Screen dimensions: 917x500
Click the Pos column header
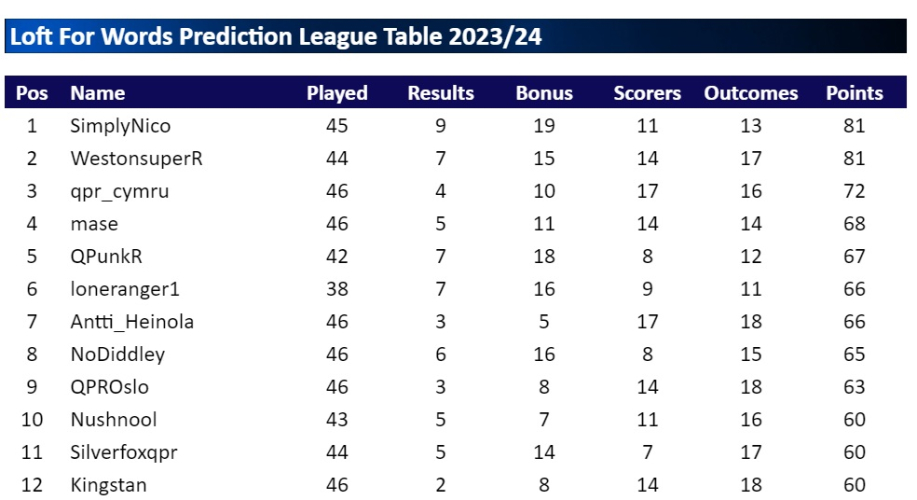[32, 93]
